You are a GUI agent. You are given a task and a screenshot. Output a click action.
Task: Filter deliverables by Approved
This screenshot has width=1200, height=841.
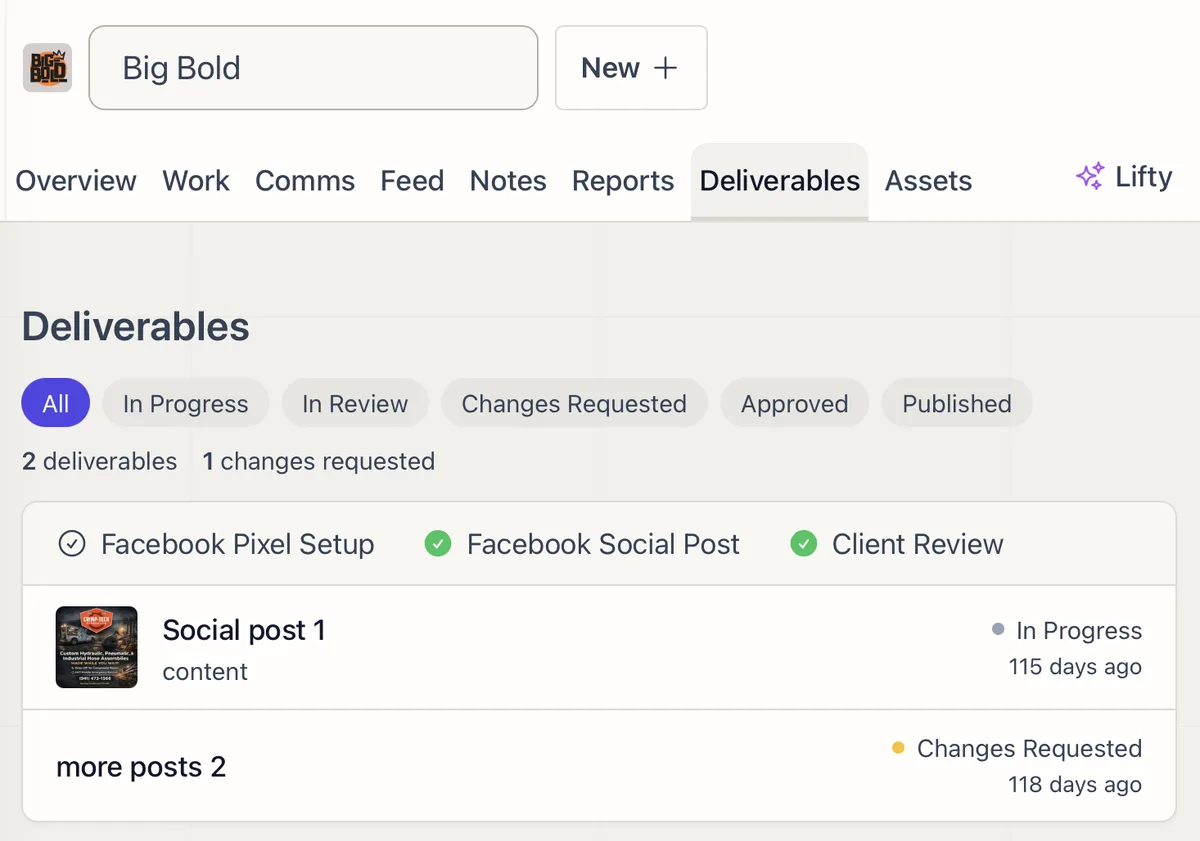tap(794, 404)
